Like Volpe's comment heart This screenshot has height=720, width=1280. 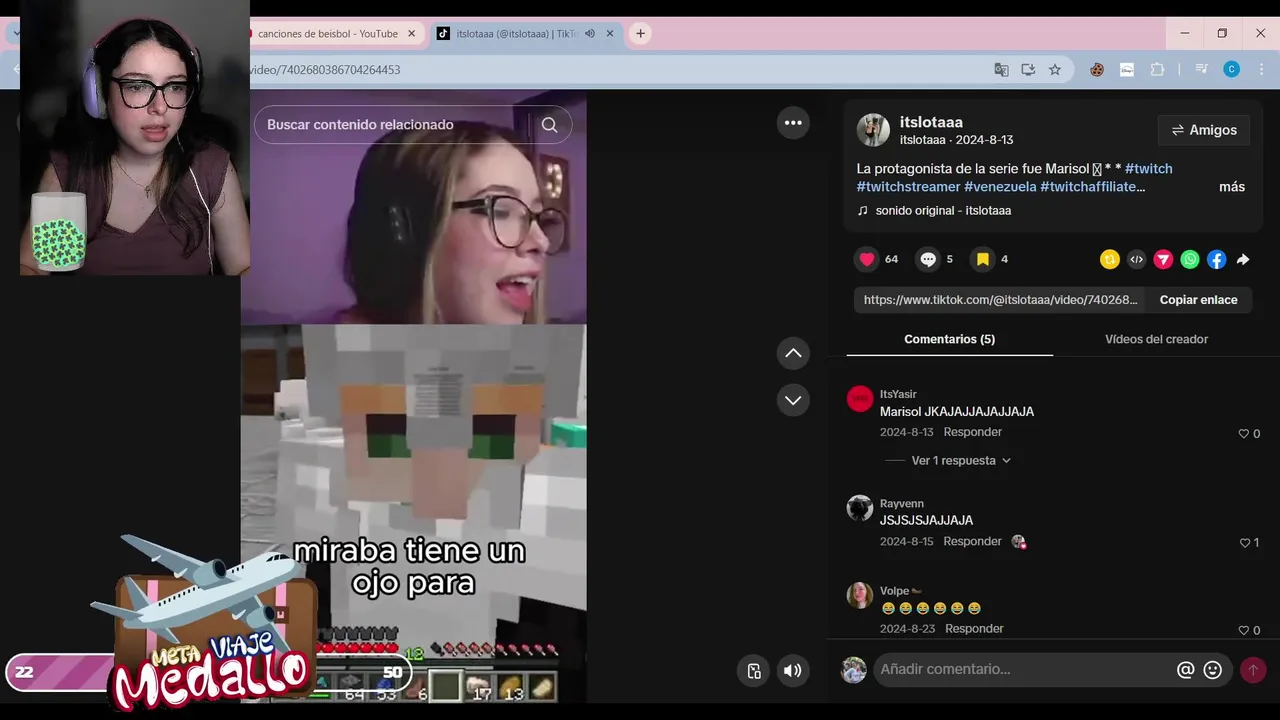tap(1244, 630)
